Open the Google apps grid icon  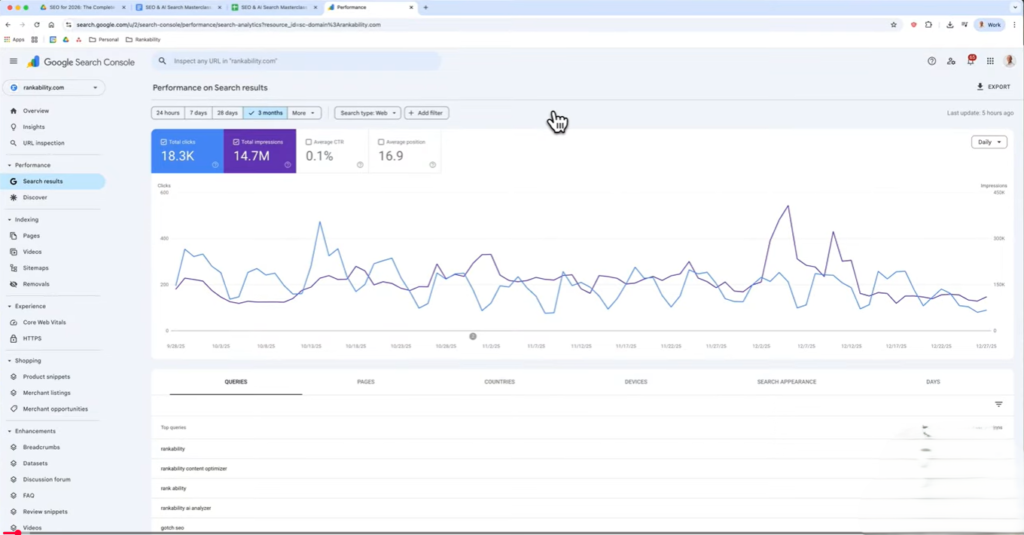pyautogui.click(x=990, y=61)
